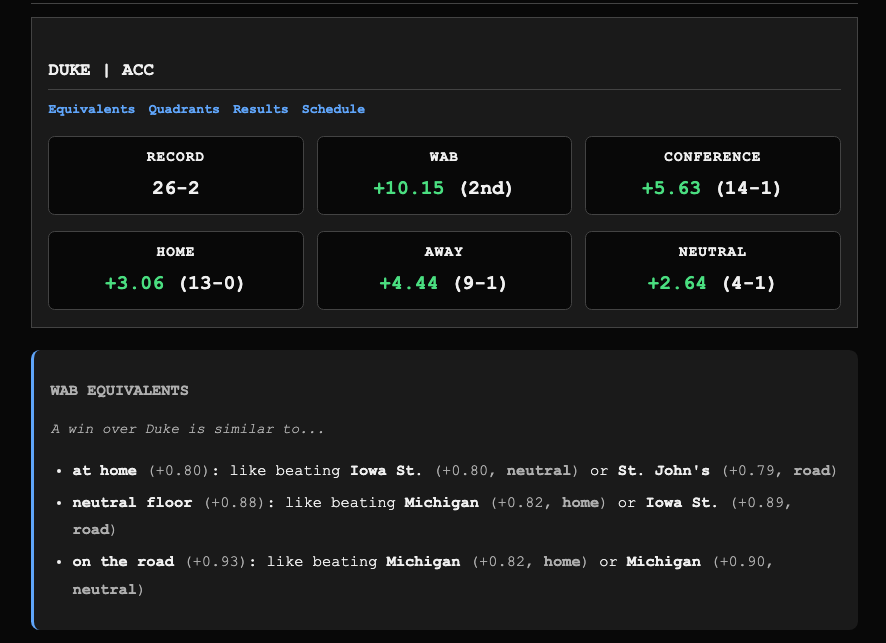Image resolution: width=886 pixels, height=643 pixels.
Task: Open the Results link
Action: tap(260, 109)
